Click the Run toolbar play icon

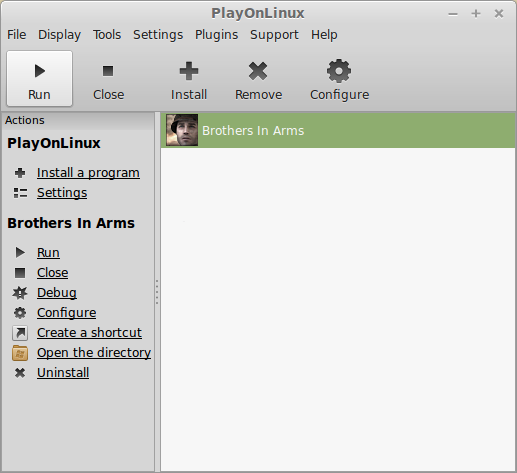pyautogui.click(x=40, y=71)
